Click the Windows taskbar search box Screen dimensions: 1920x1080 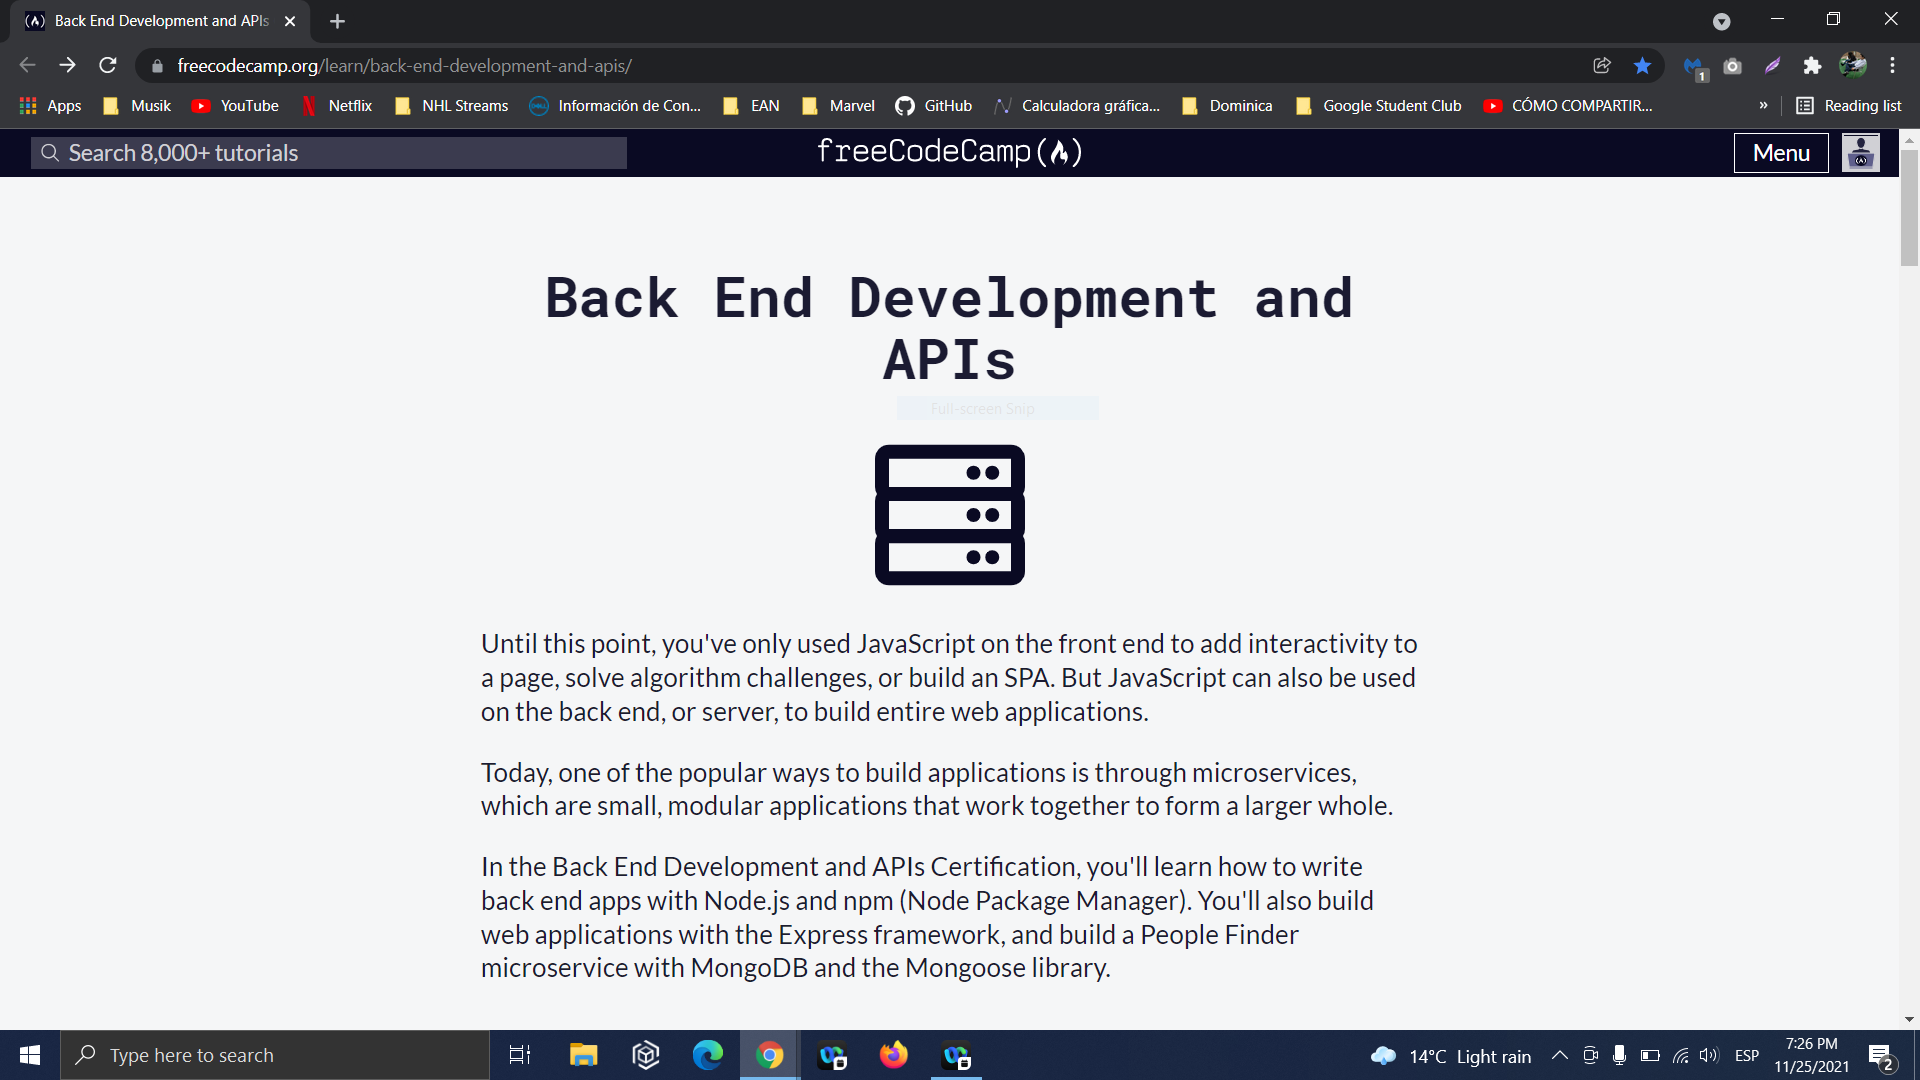(x=275, y=1055)
